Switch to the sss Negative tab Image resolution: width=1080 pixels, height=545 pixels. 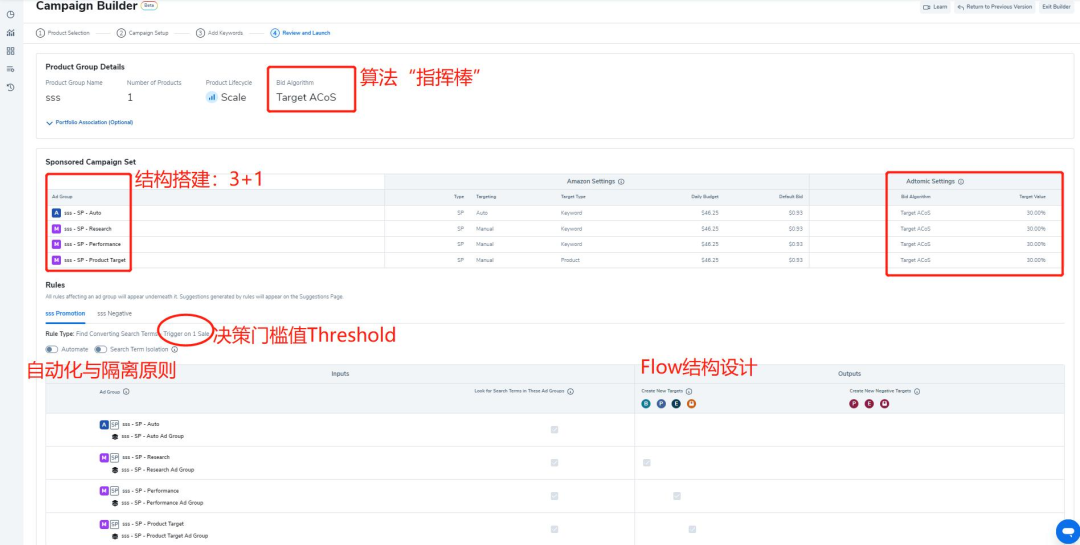[x=114, y=313]
